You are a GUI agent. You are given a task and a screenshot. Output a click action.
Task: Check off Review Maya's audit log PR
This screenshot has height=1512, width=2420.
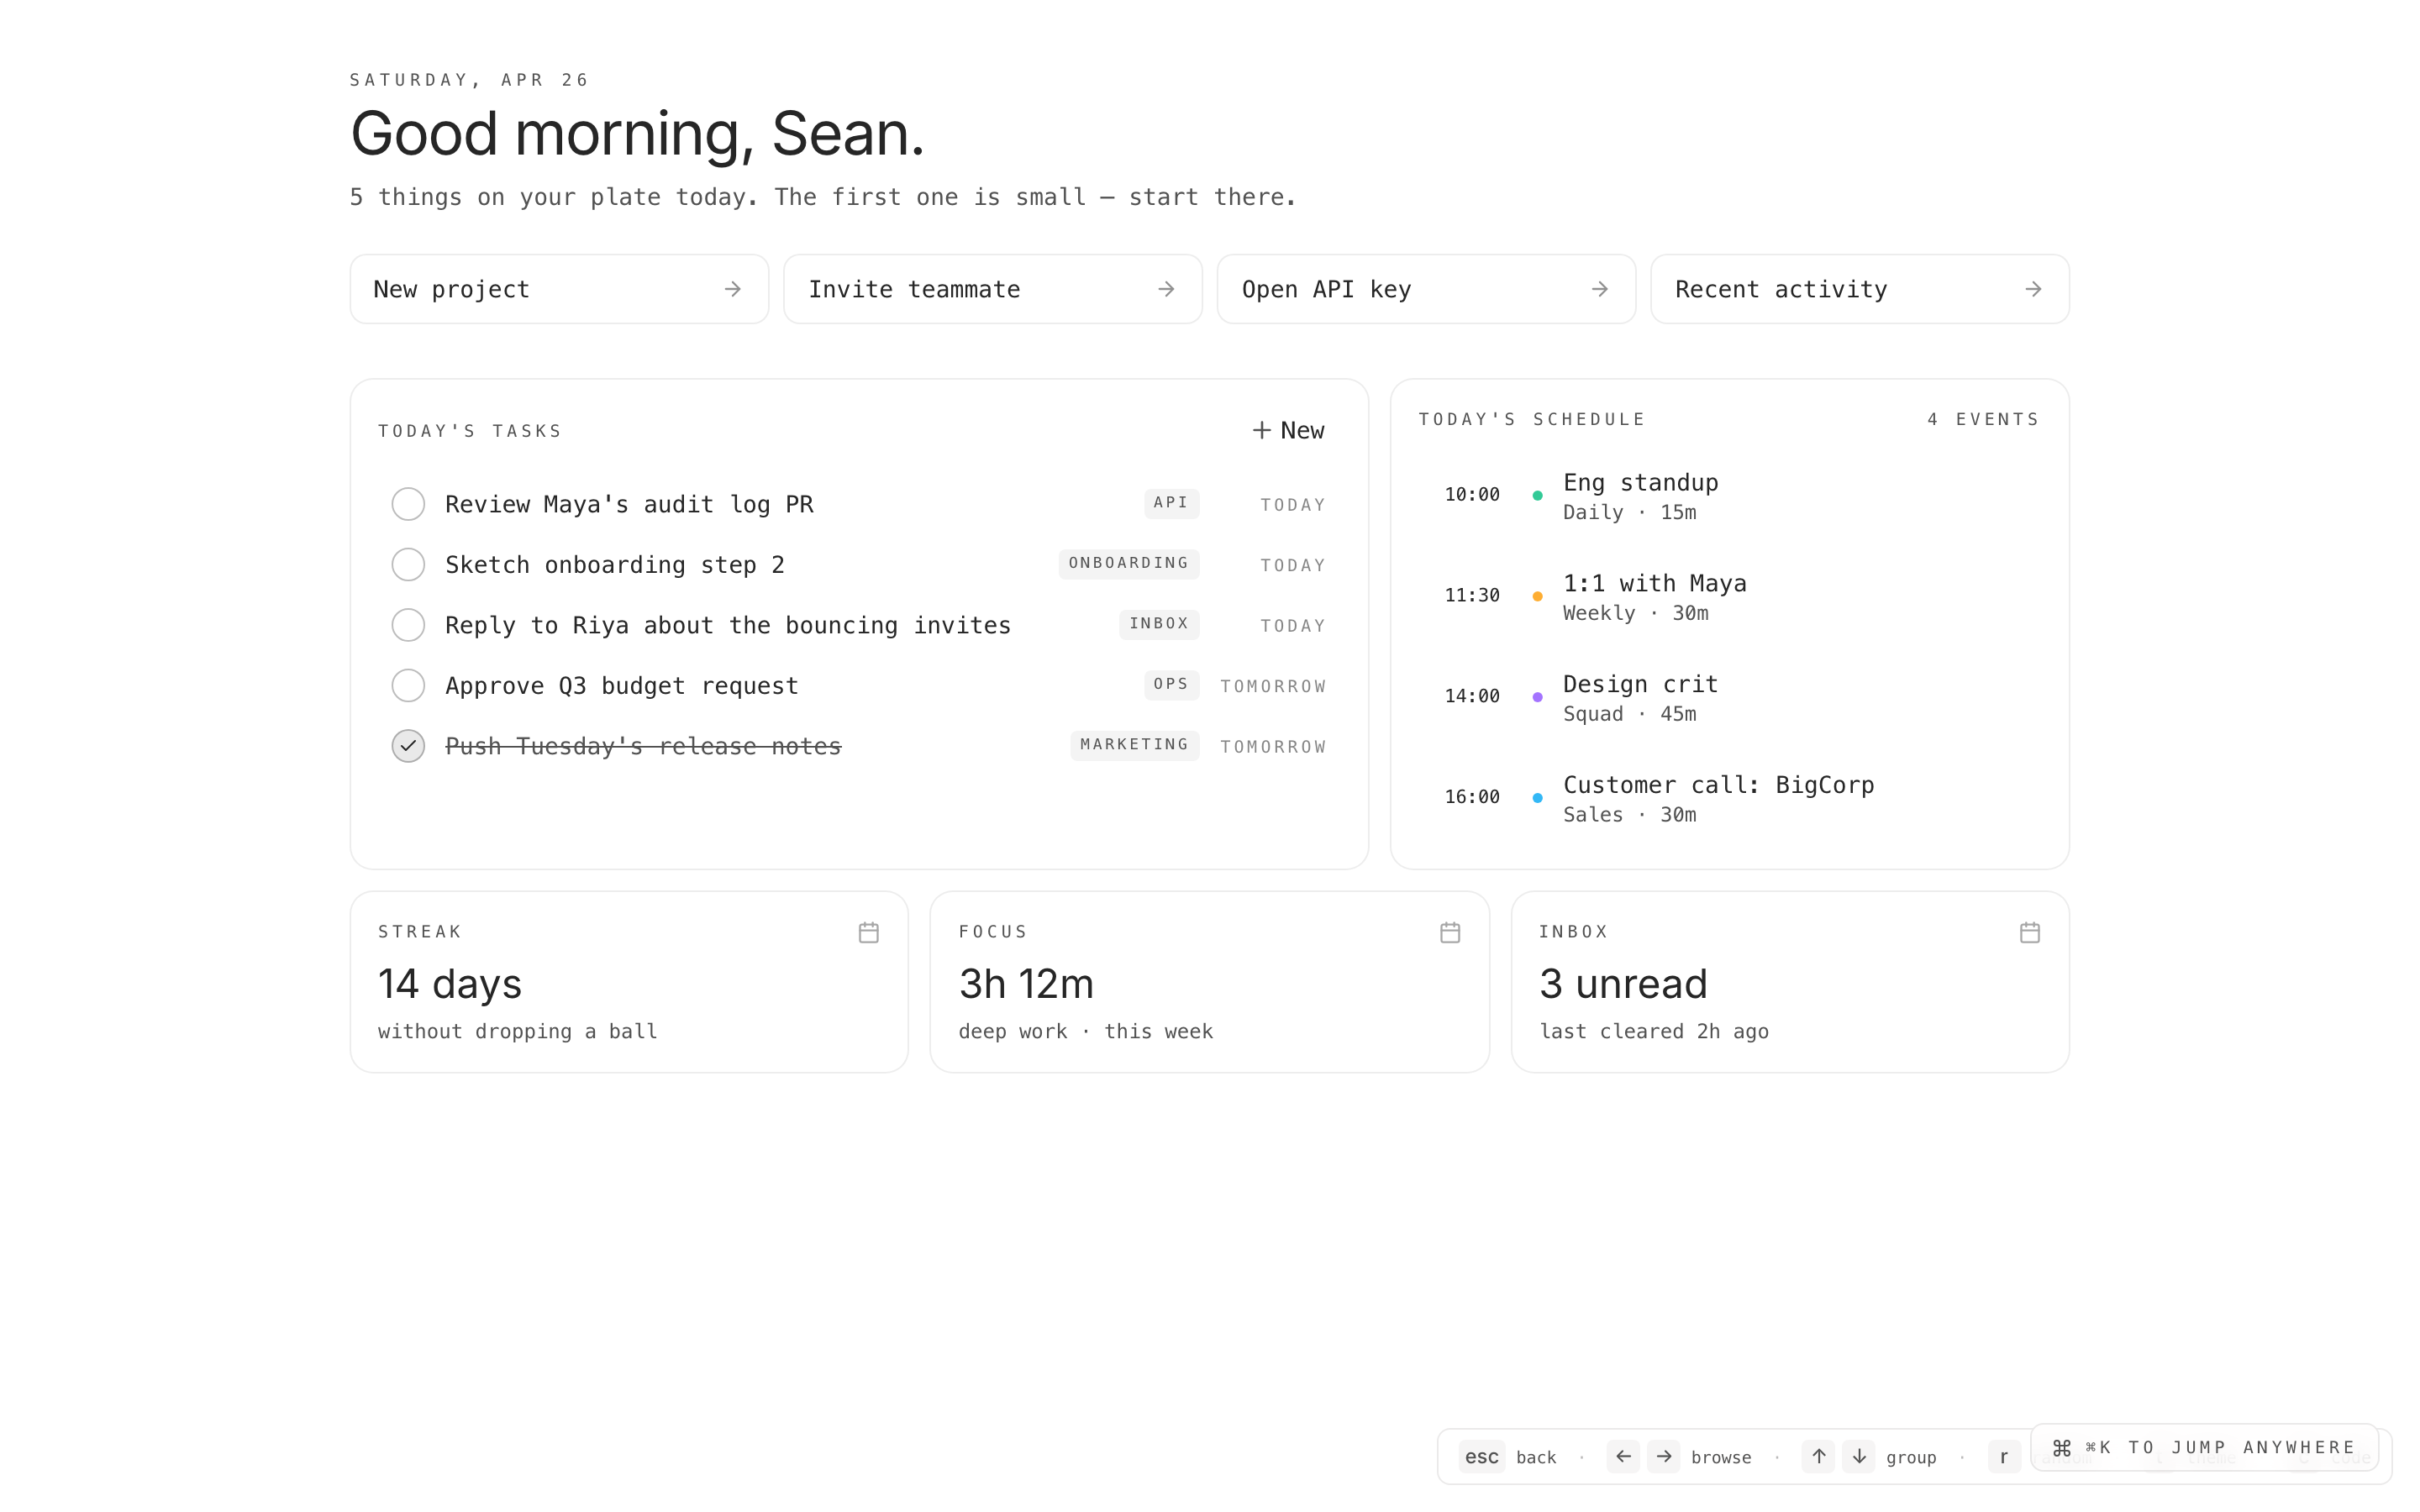(408, 504)
